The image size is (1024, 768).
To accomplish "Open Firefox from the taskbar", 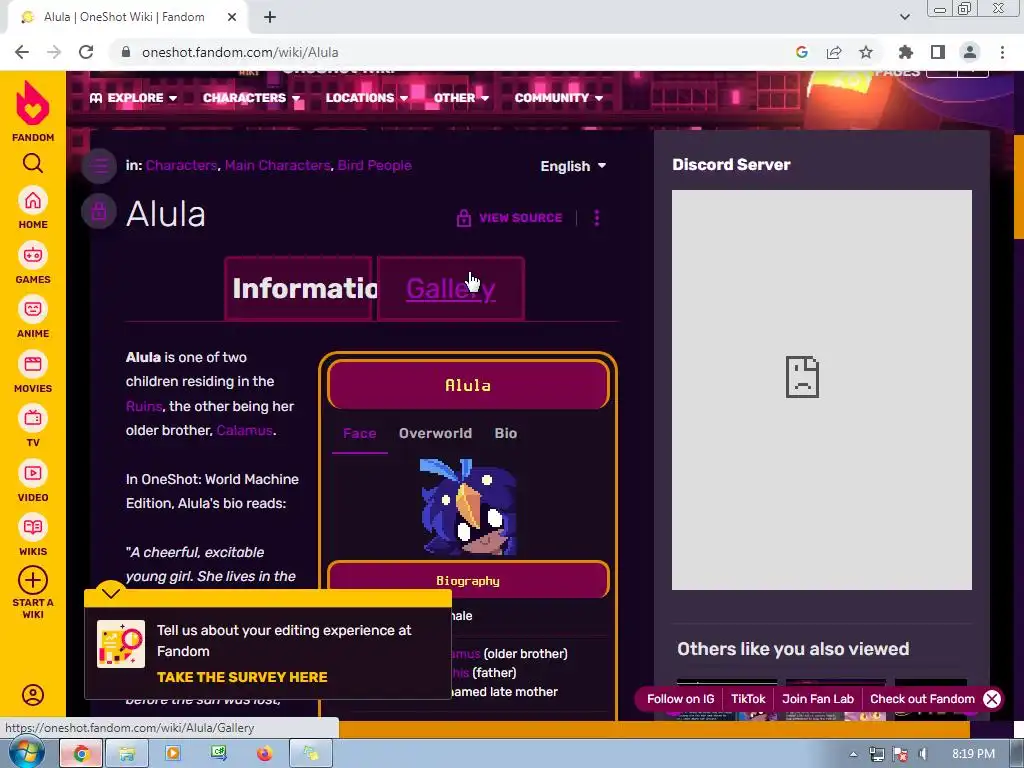I will (264, 754).
